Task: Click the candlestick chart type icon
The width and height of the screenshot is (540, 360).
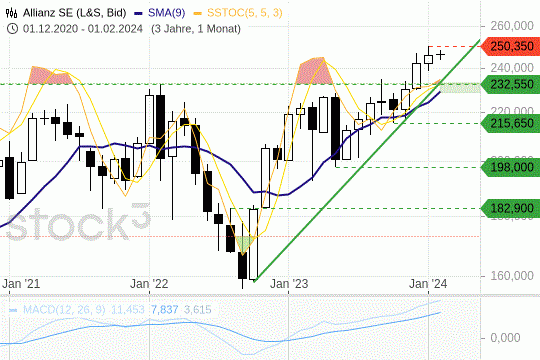Action: (x=12, y=13)
